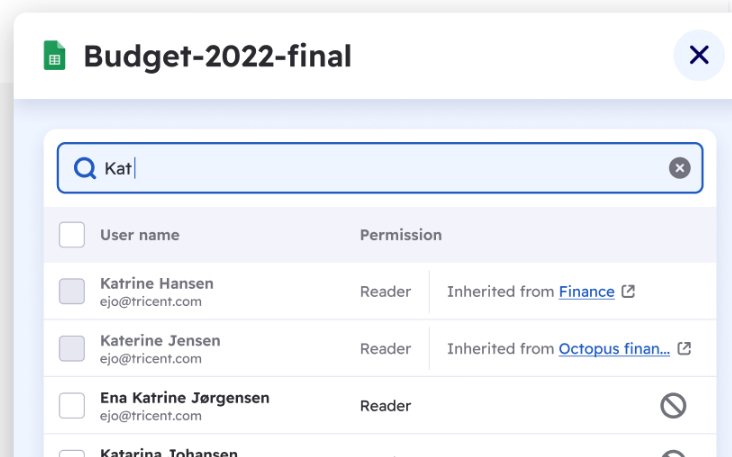Viewport: 732px width, 457px height.
Task: Sort by User name column header
Action: click(140, 235)
